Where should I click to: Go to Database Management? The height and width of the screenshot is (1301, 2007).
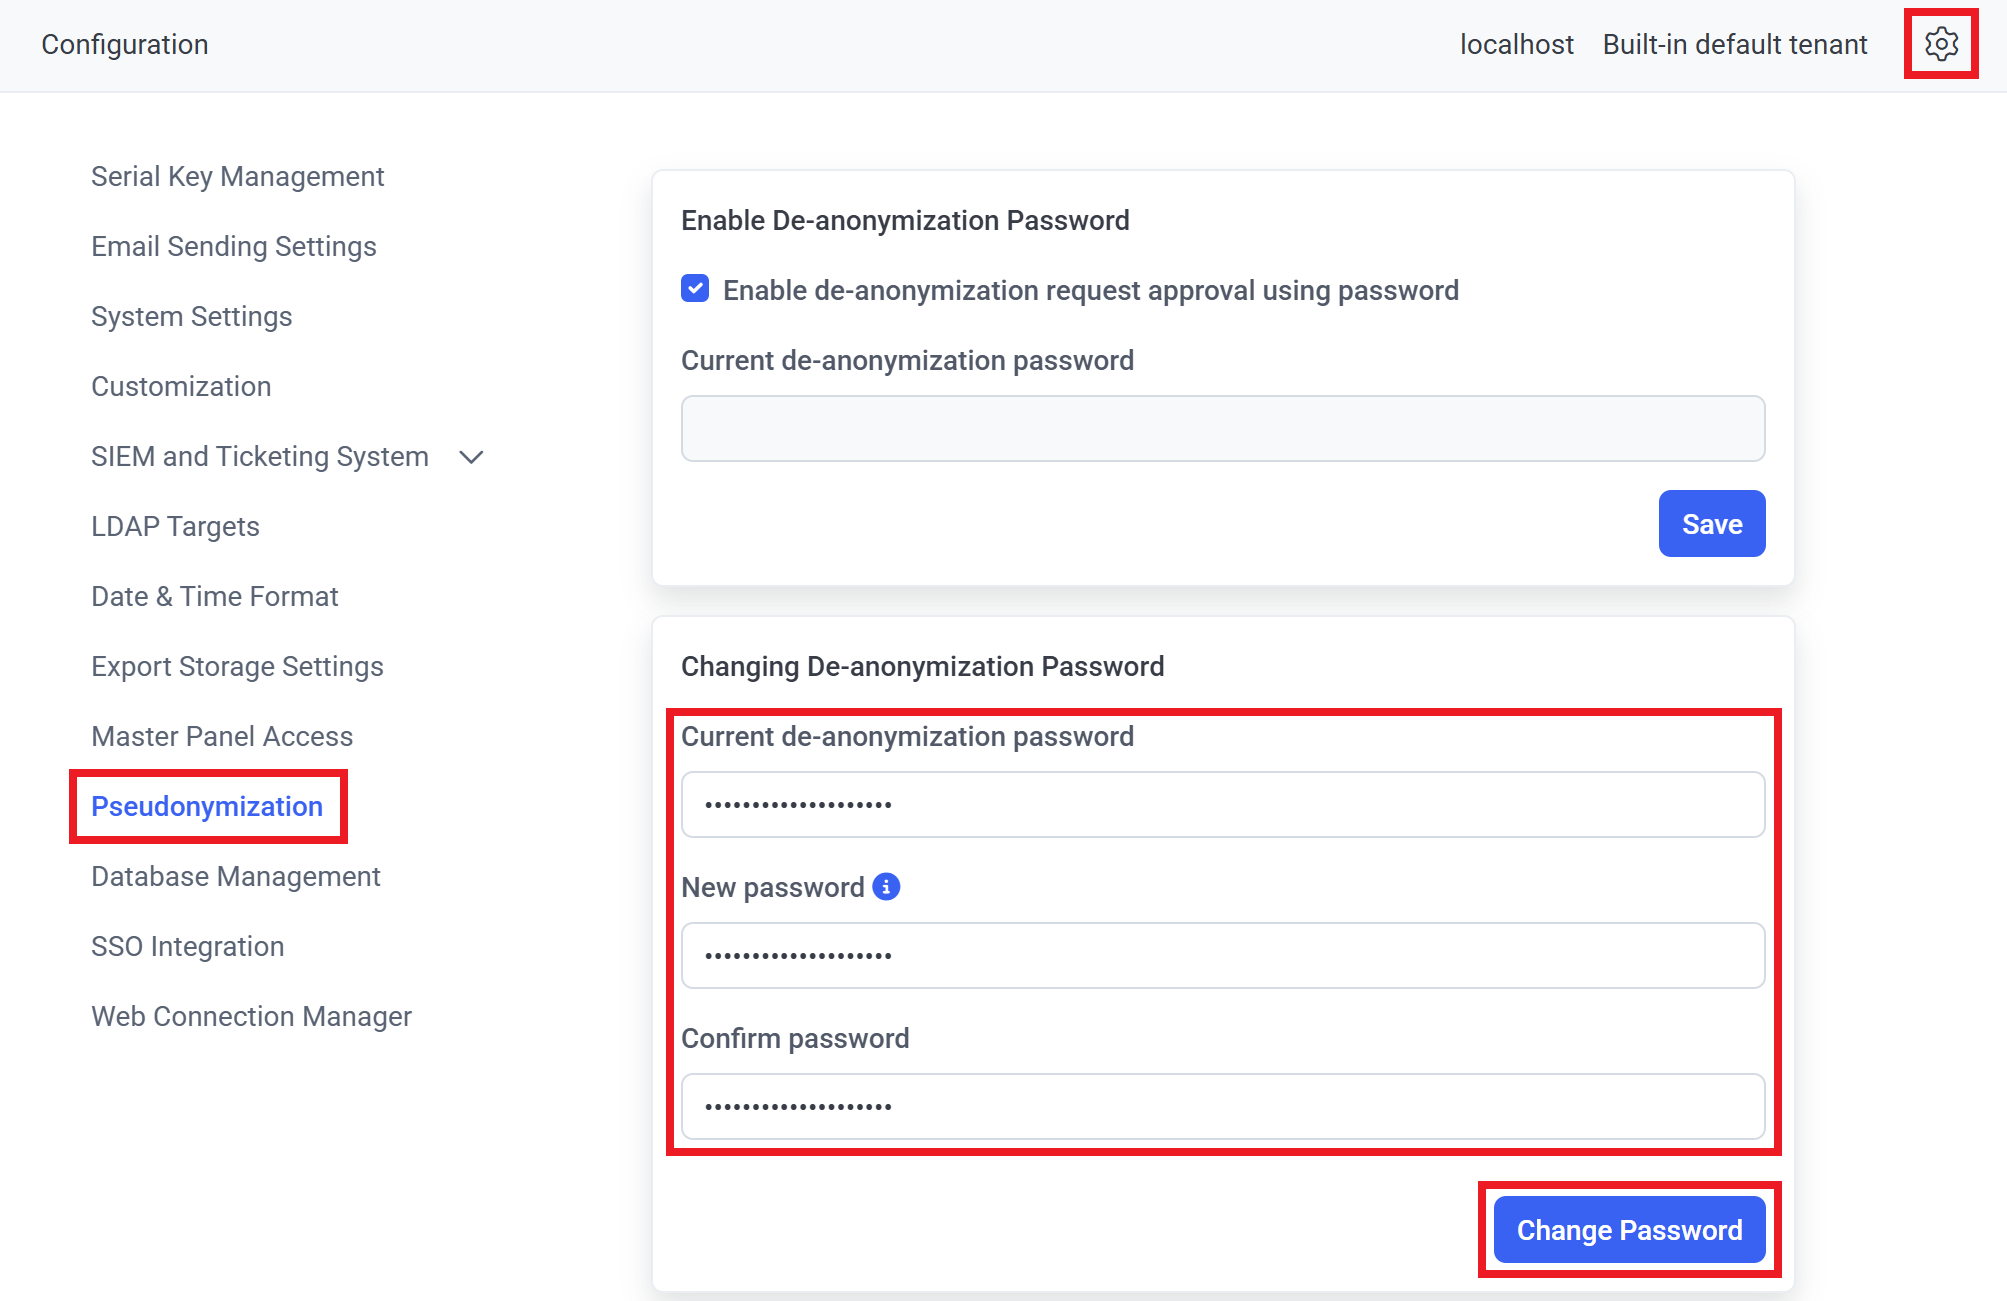tap(235, 877)
